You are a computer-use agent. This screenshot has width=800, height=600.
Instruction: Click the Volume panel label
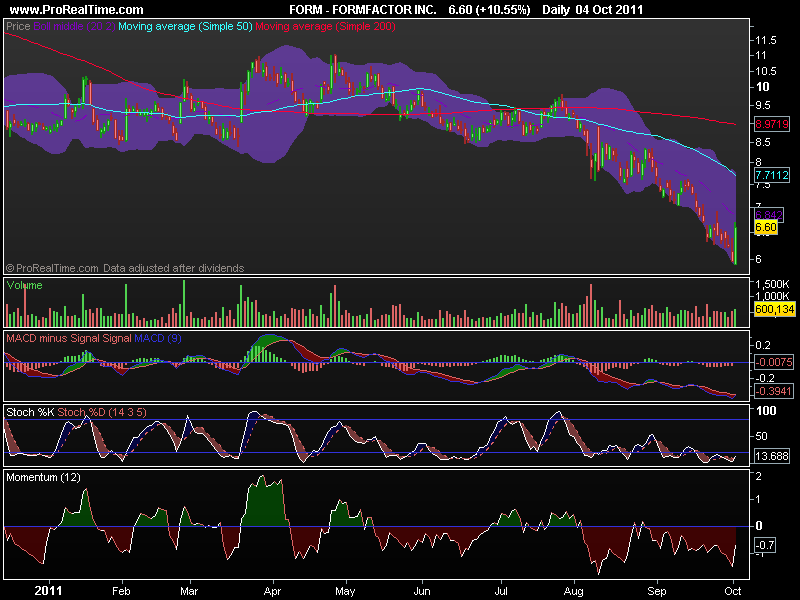coord(24,285)
